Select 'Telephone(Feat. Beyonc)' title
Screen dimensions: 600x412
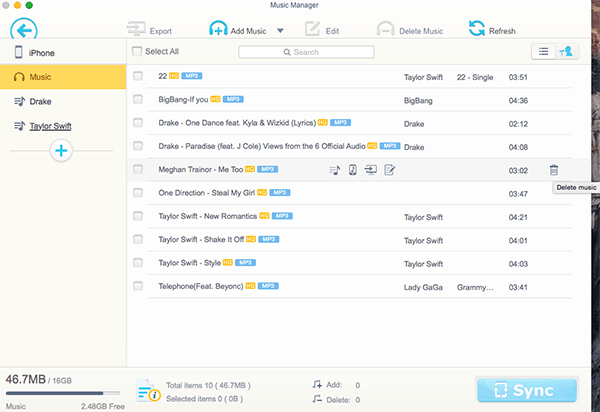[x=201, y=286]
